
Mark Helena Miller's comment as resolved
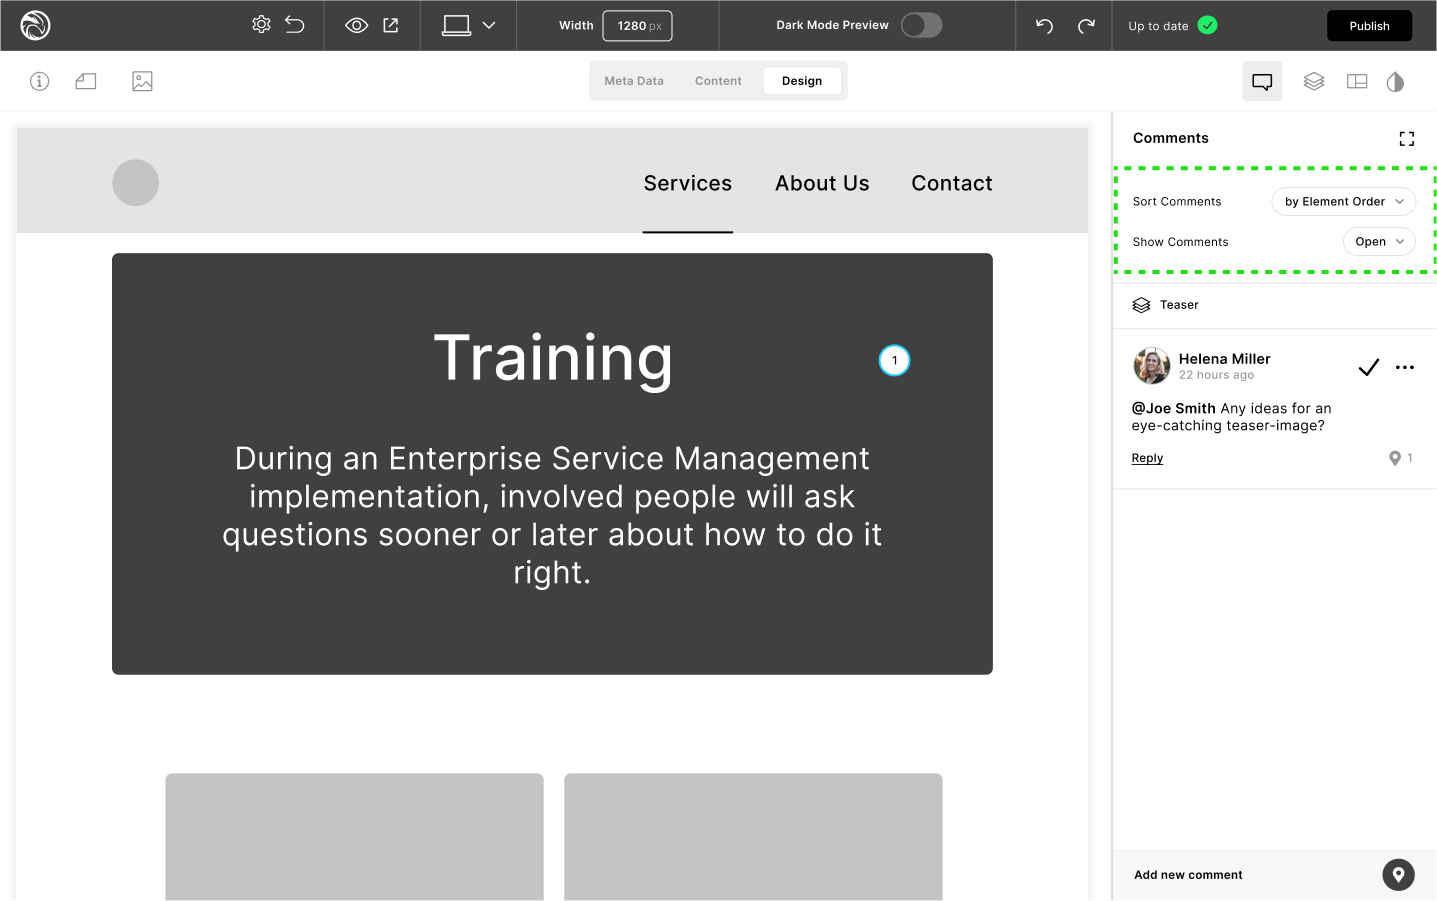click(1368, 367)
